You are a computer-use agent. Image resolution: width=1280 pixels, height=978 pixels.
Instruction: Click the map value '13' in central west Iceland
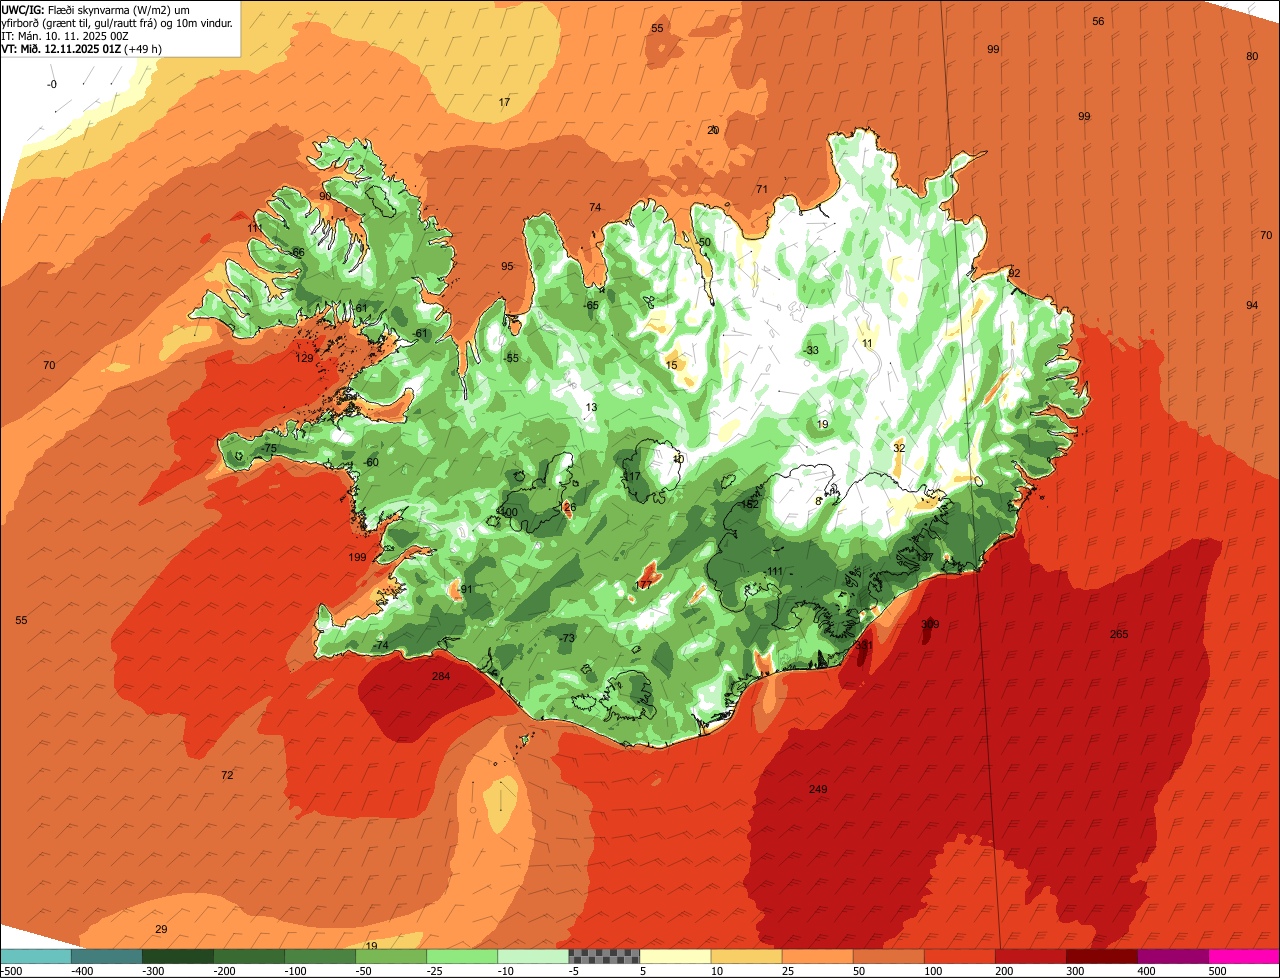591,407
